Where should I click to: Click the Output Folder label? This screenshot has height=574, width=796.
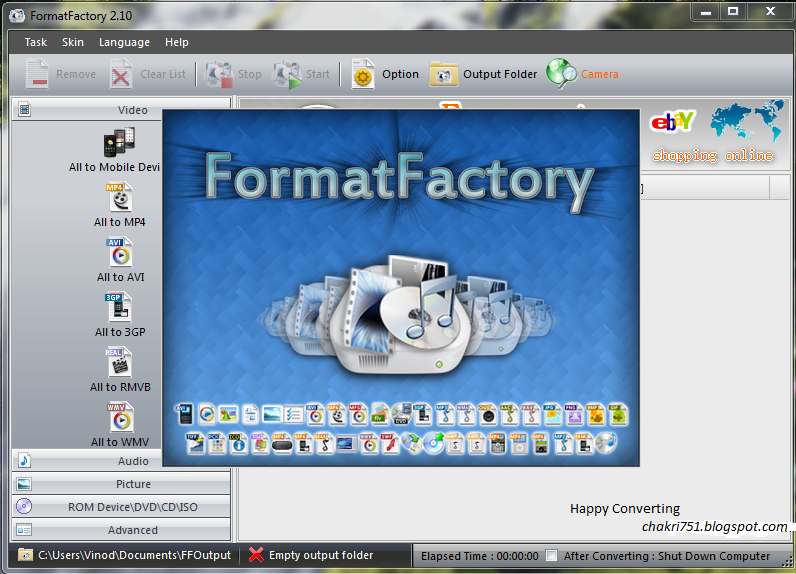tap(500, 74)
